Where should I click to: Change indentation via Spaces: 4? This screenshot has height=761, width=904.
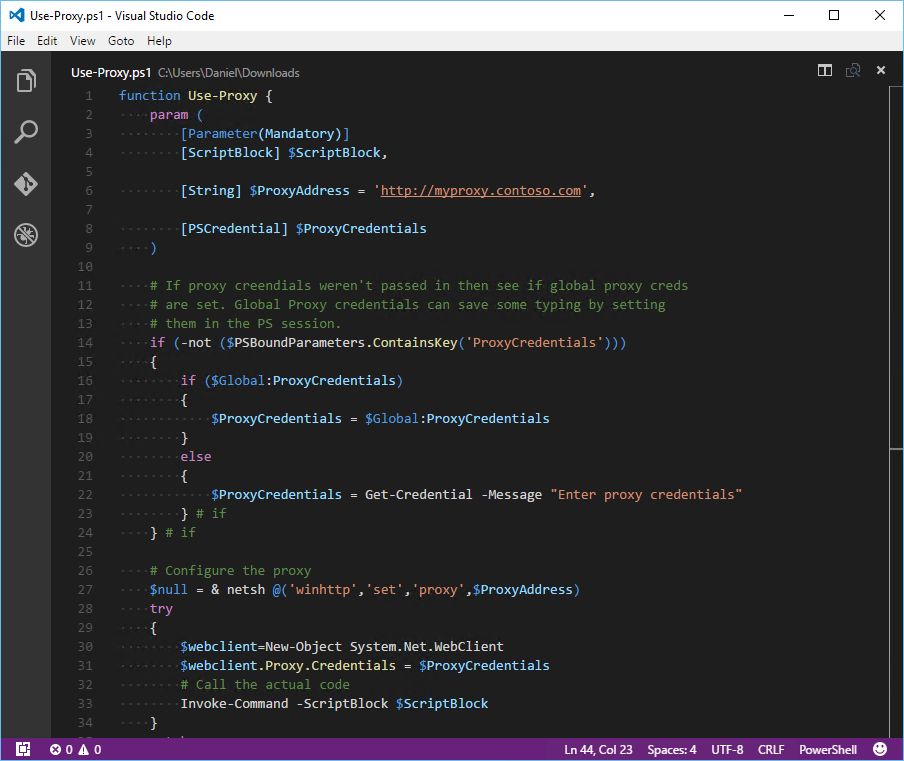672,749
